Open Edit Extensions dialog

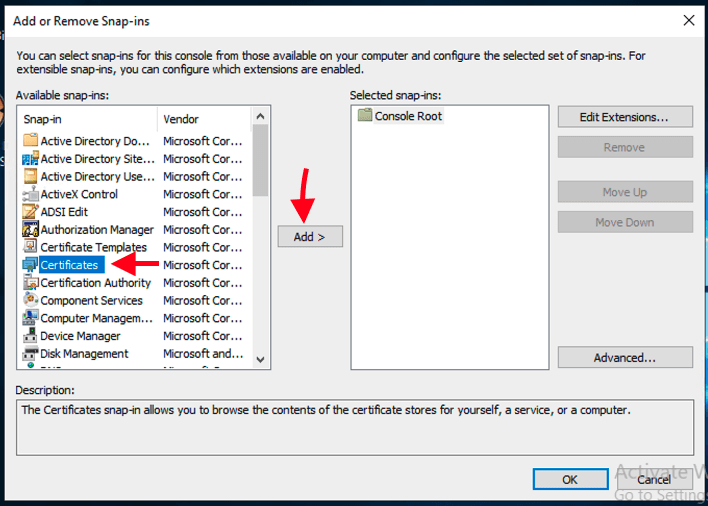[x=624, y=117]
